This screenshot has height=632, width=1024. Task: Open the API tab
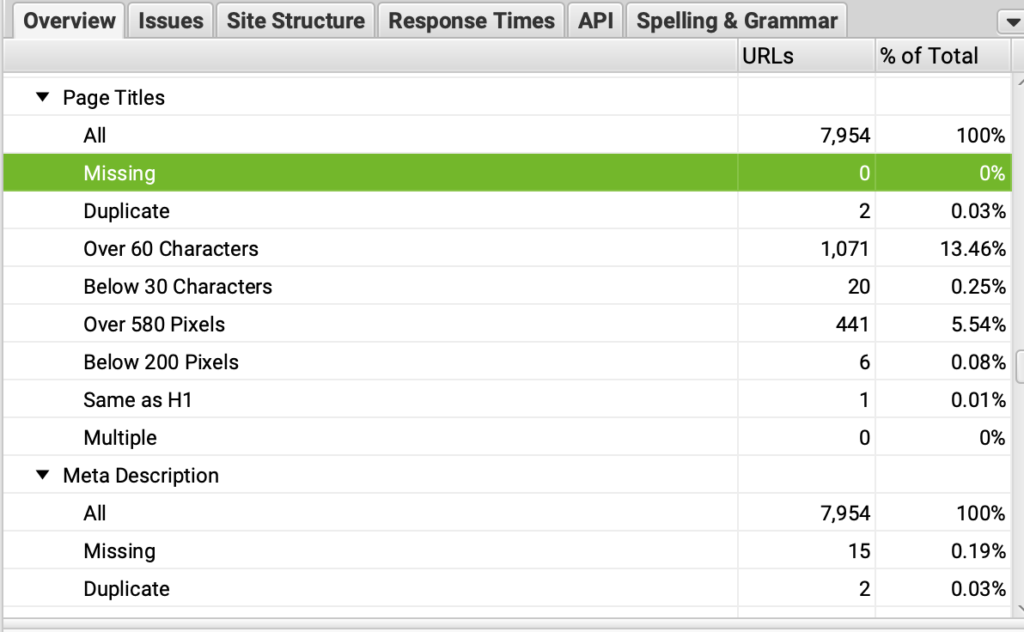click(x=595, y=20)
